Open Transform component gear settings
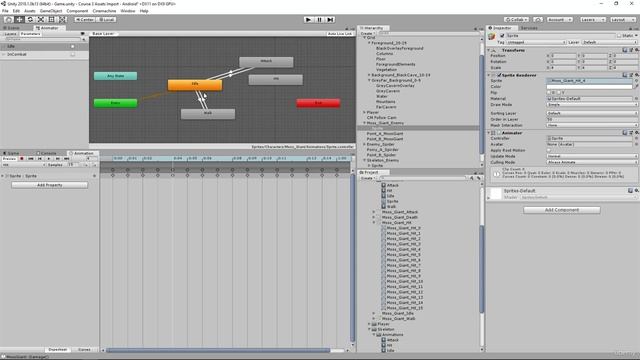The width and height of the screenshot is (640, 360). [x=636, y=50]
